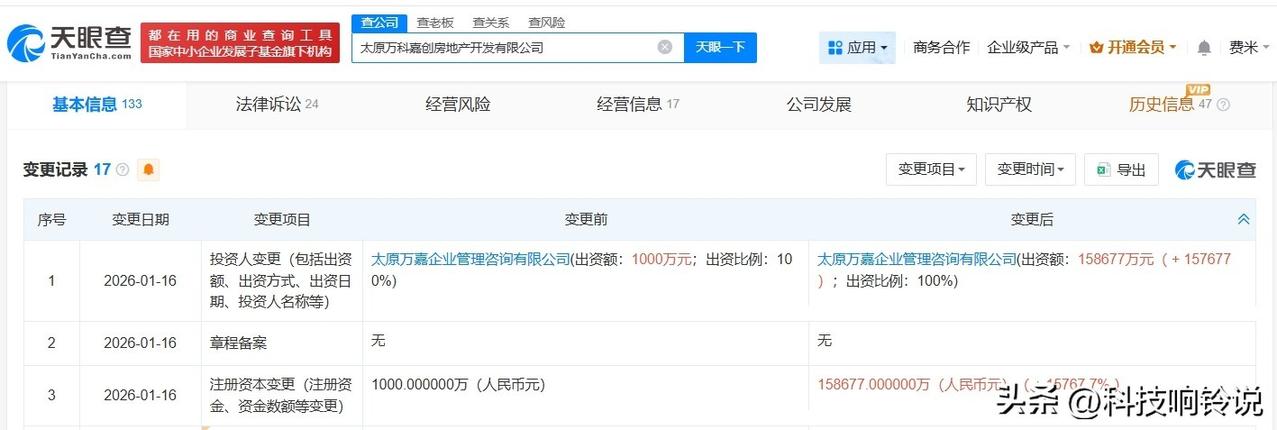Click the 变更项目 column header
Viewport: 1277px width, 430px height.
[282, 220]
